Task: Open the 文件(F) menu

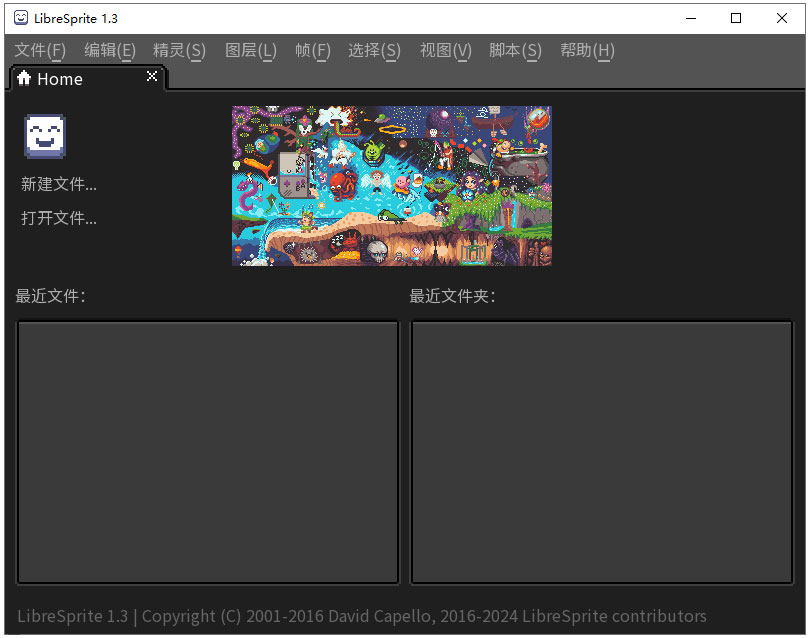Action: pos(40,51)
